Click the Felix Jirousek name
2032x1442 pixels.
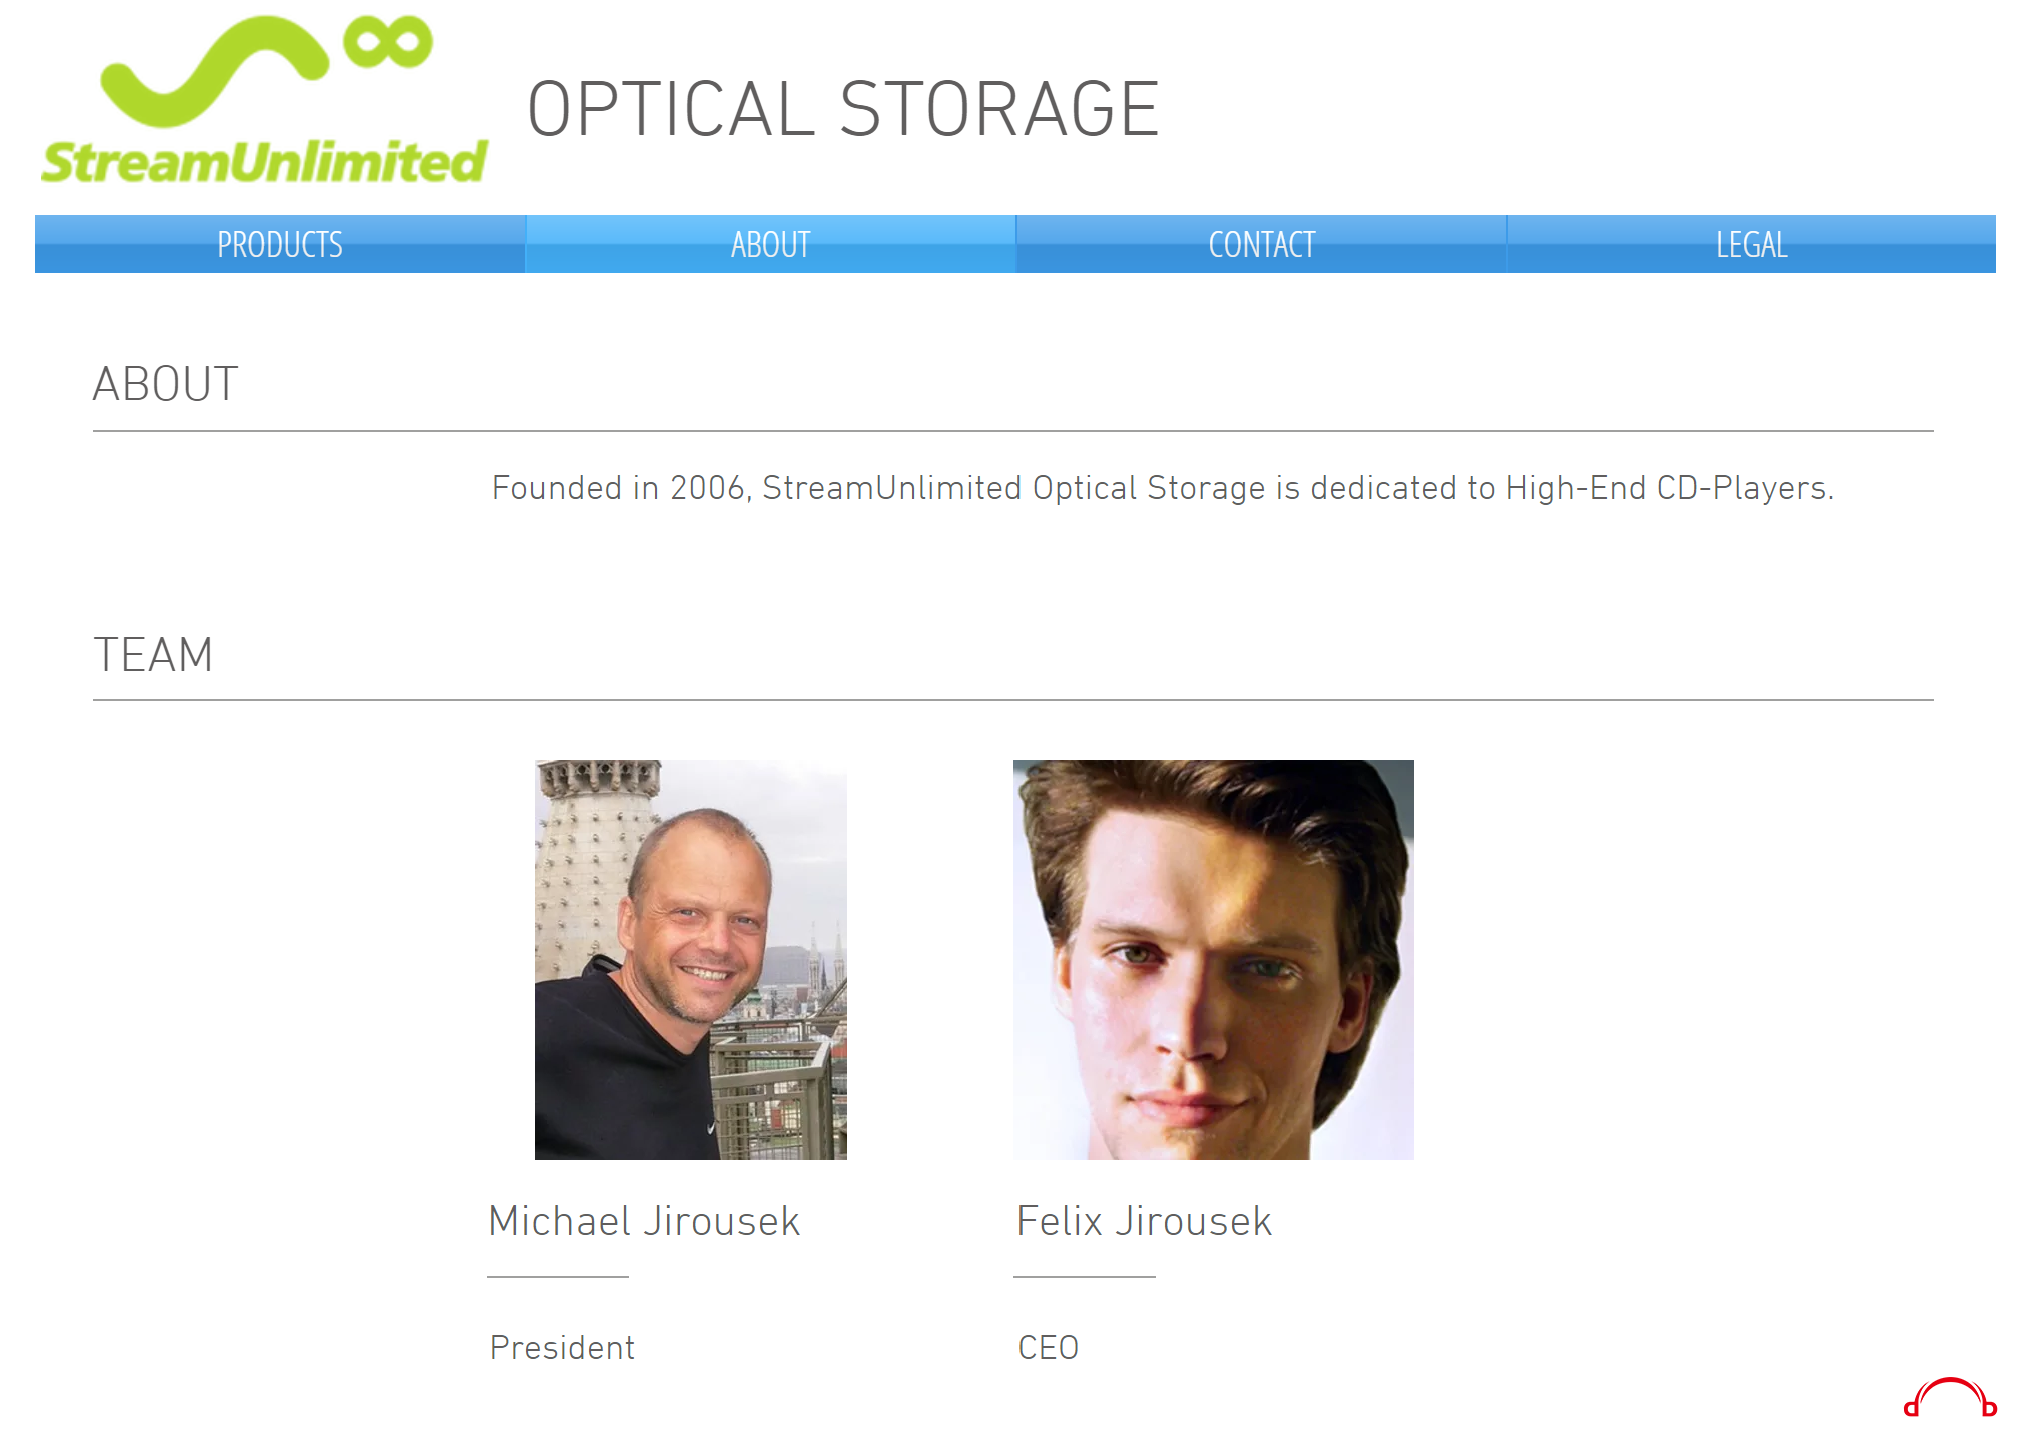coord(1144,1221)
